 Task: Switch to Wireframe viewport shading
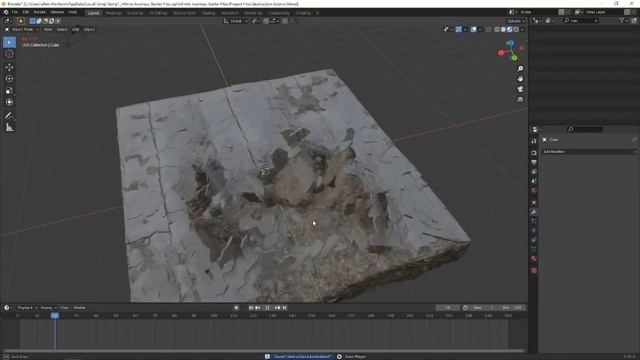(x=497, y=29)
